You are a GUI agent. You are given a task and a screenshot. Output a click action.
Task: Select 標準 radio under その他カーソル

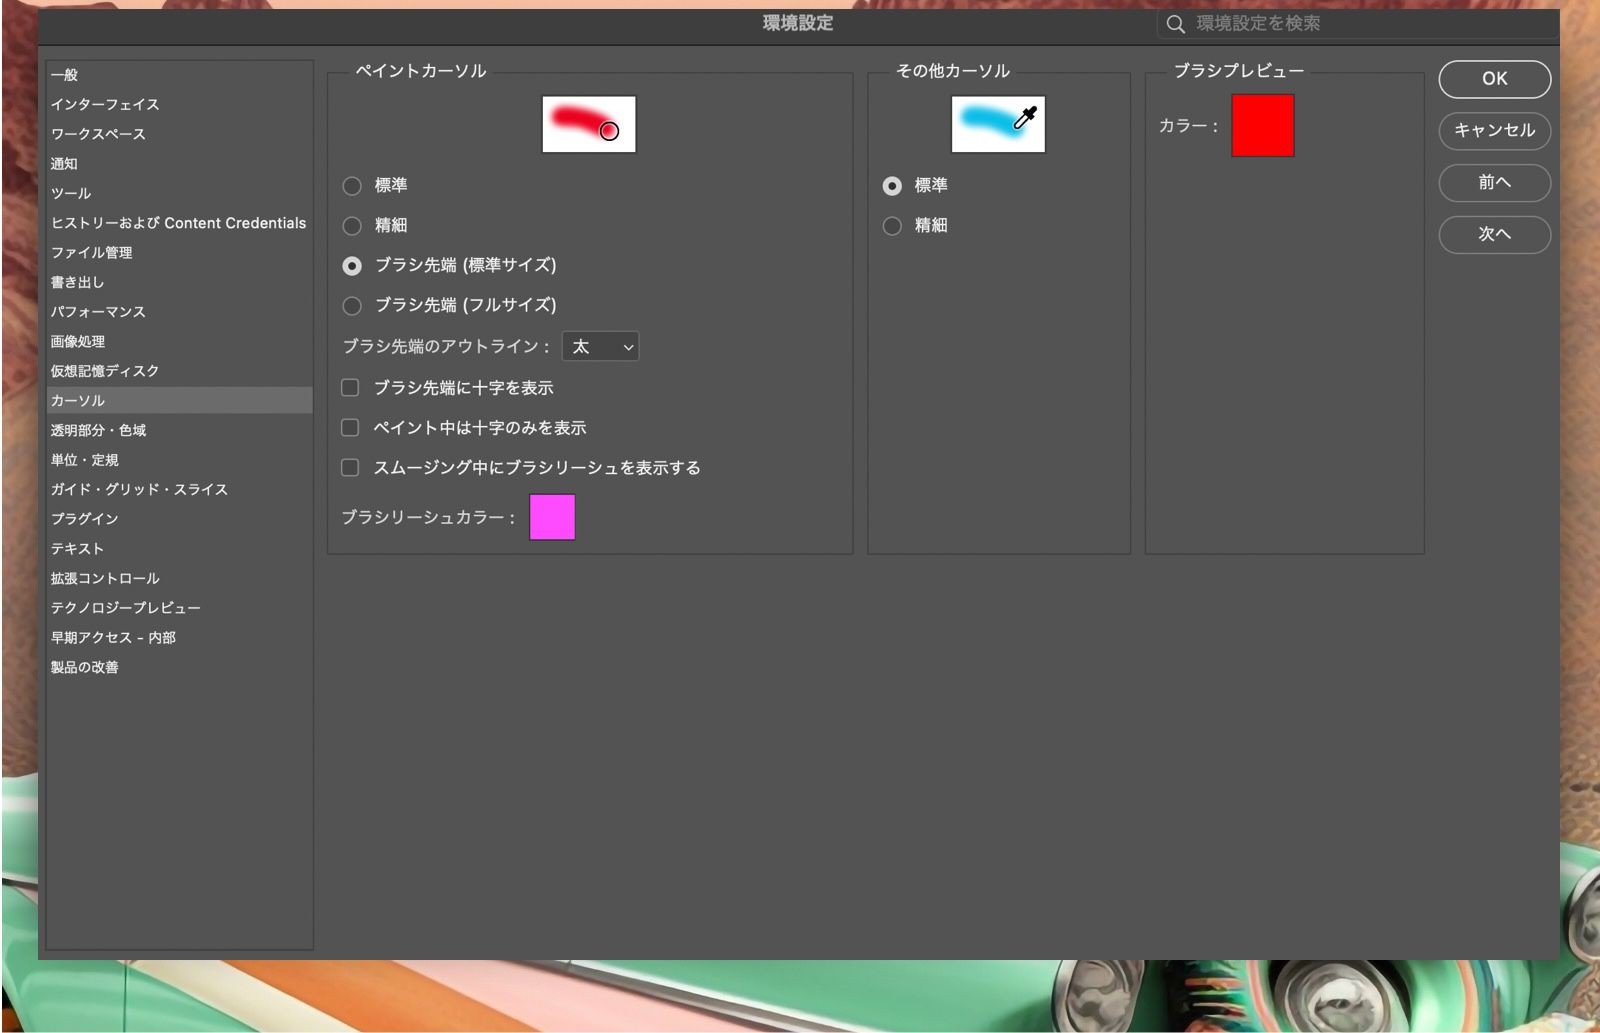coord(892,186)
